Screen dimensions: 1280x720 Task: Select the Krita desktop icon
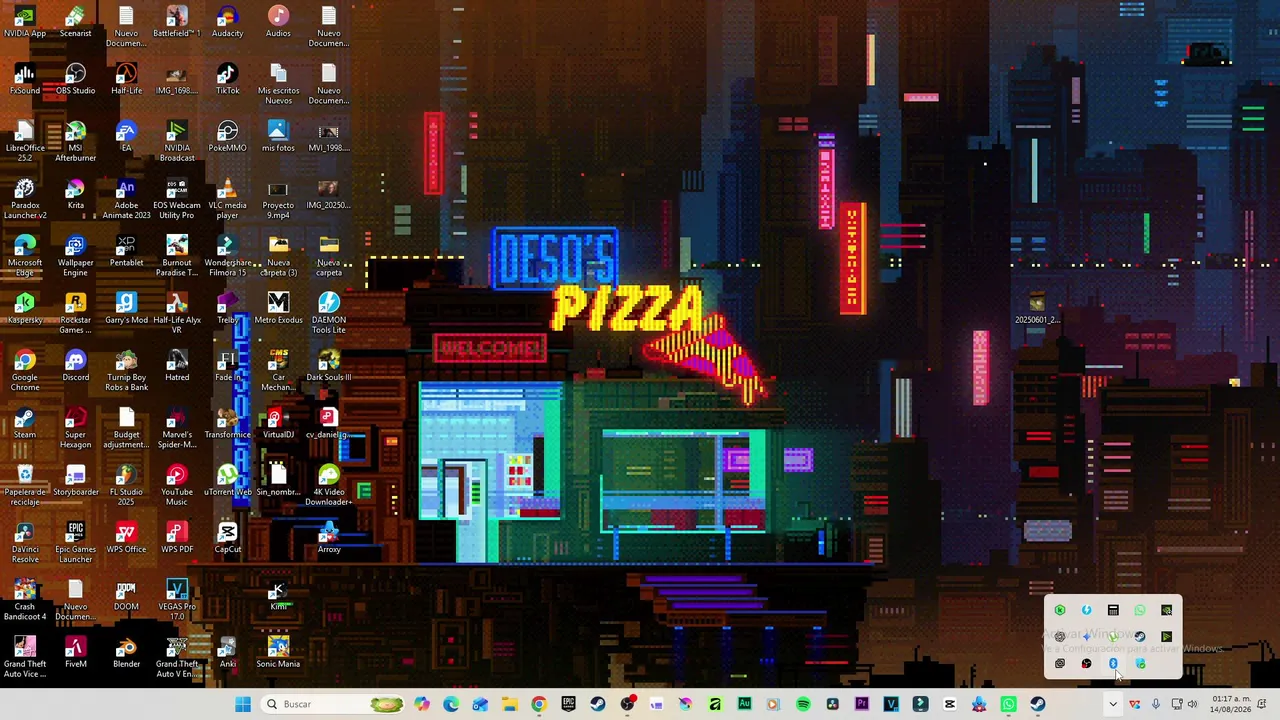click(76, 194)
